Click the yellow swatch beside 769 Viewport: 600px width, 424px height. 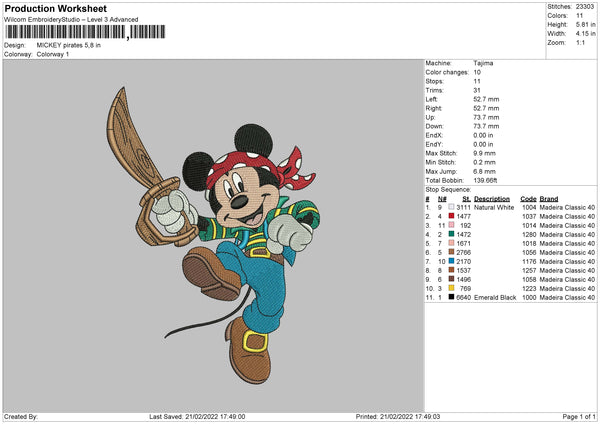click(x=452, y=288)
